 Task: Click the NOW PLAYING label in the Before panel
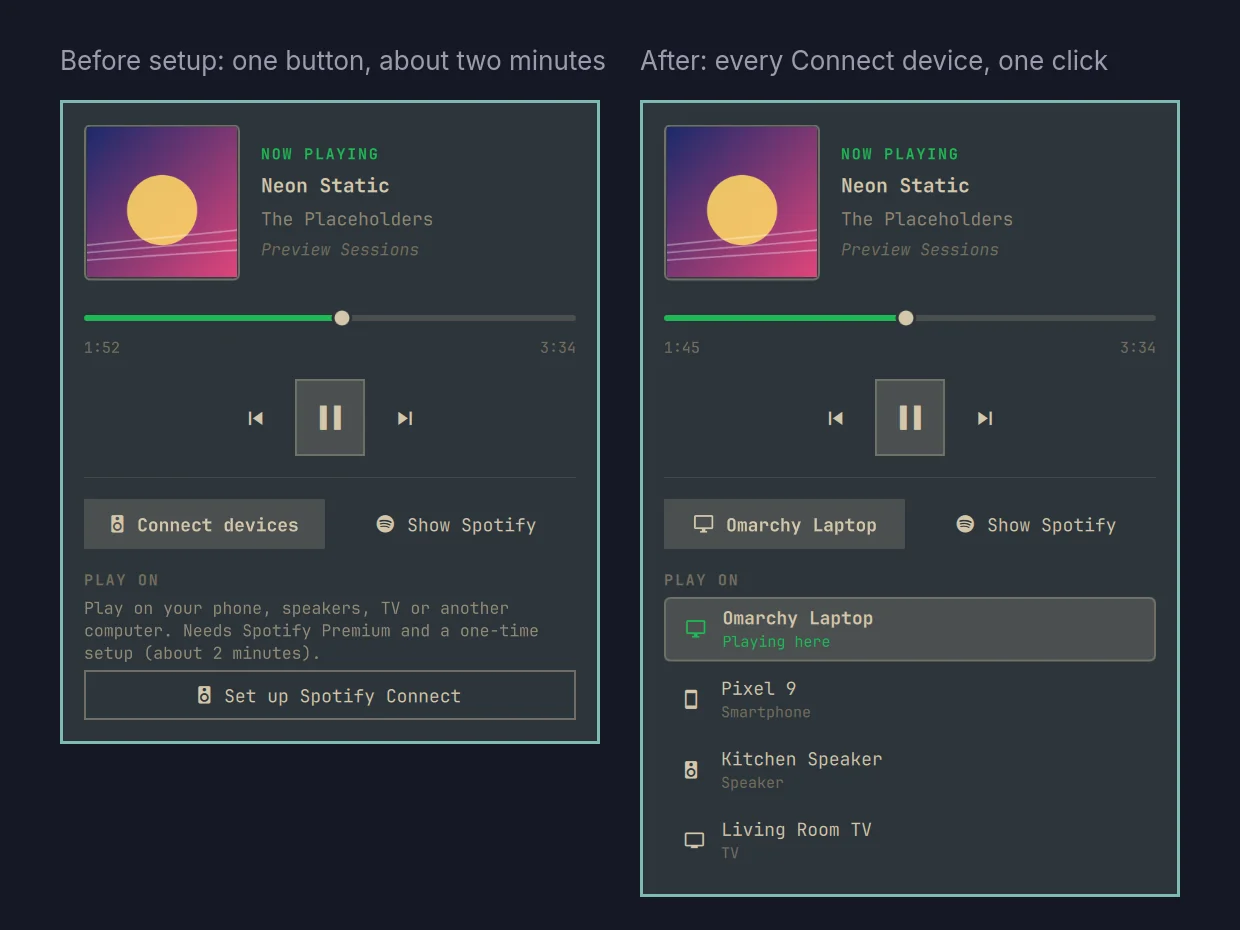click(320, 154)
